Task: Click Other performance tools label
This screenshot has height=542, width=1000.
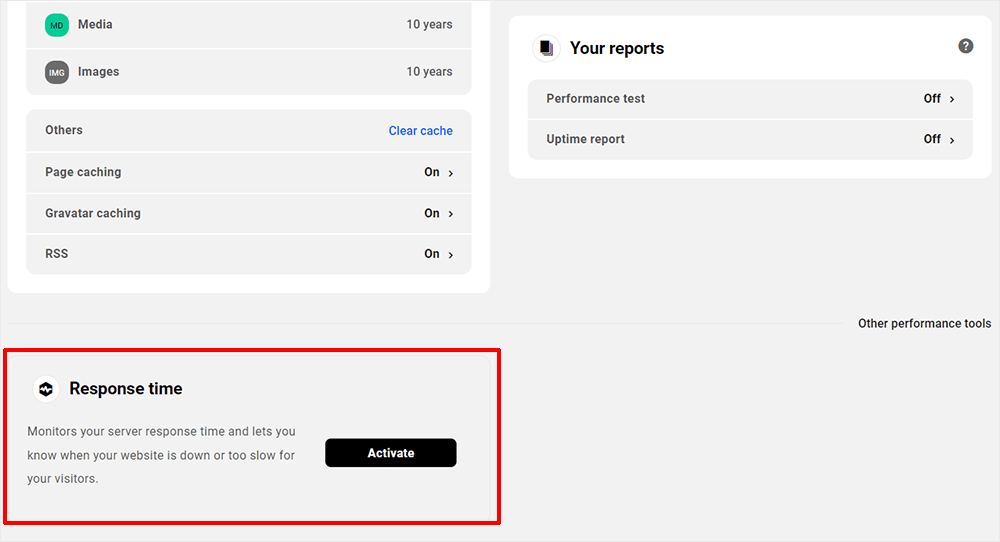Action: [x=924, y=323]
